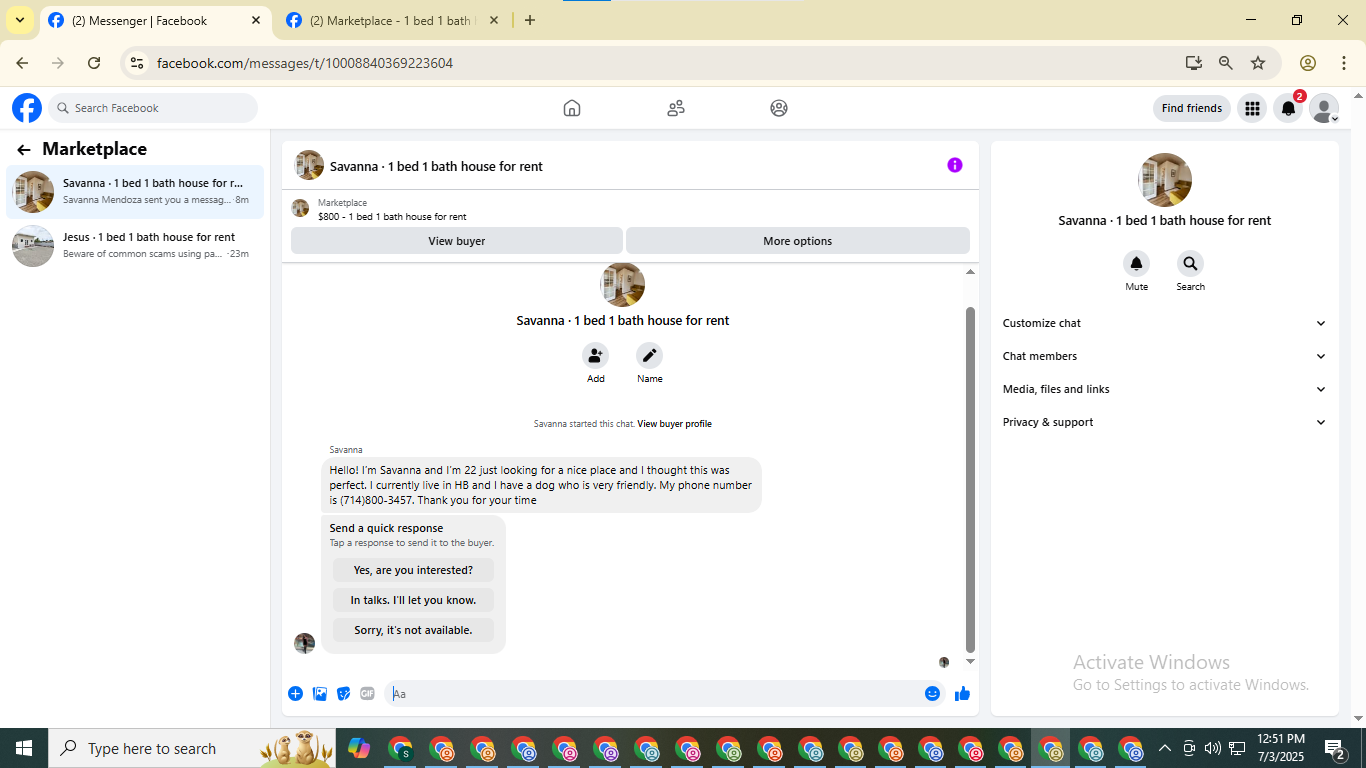Screen dimensions: 1366x768
Task: Click the Facebook logo
Action: coord(27,108)
